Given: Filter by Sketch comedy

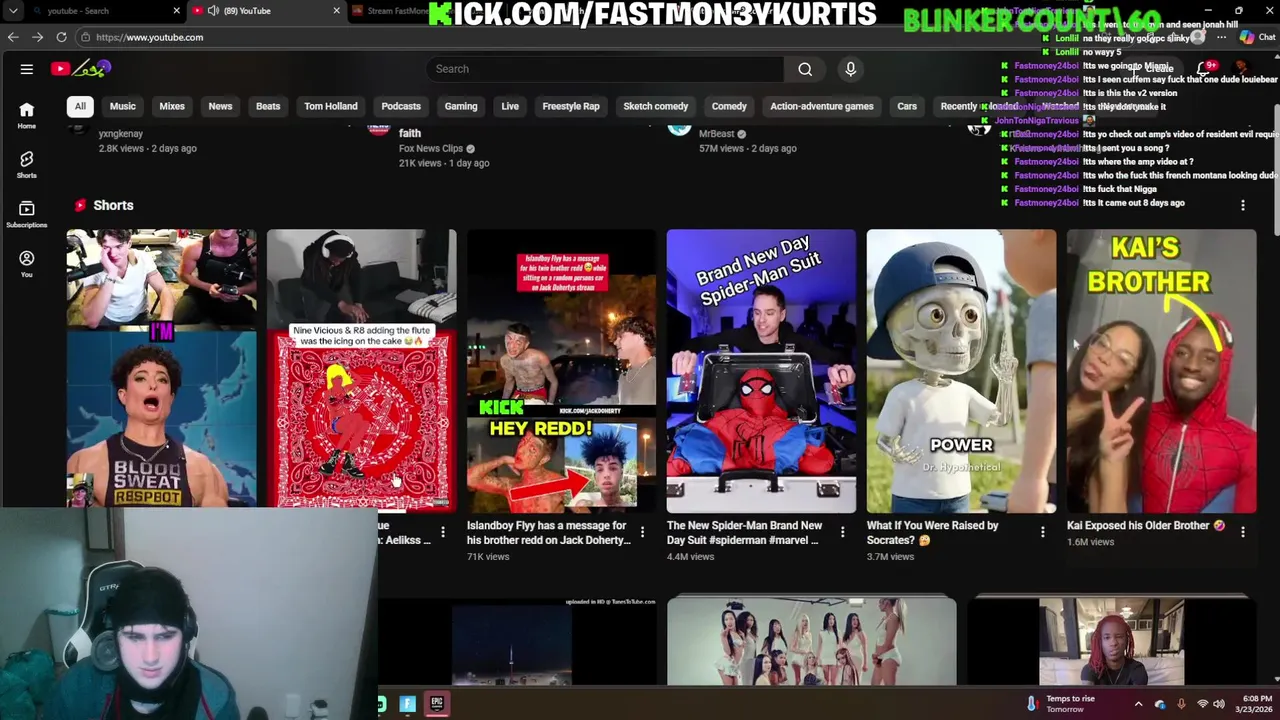Looking at the screenshot, I should (656, 106).
